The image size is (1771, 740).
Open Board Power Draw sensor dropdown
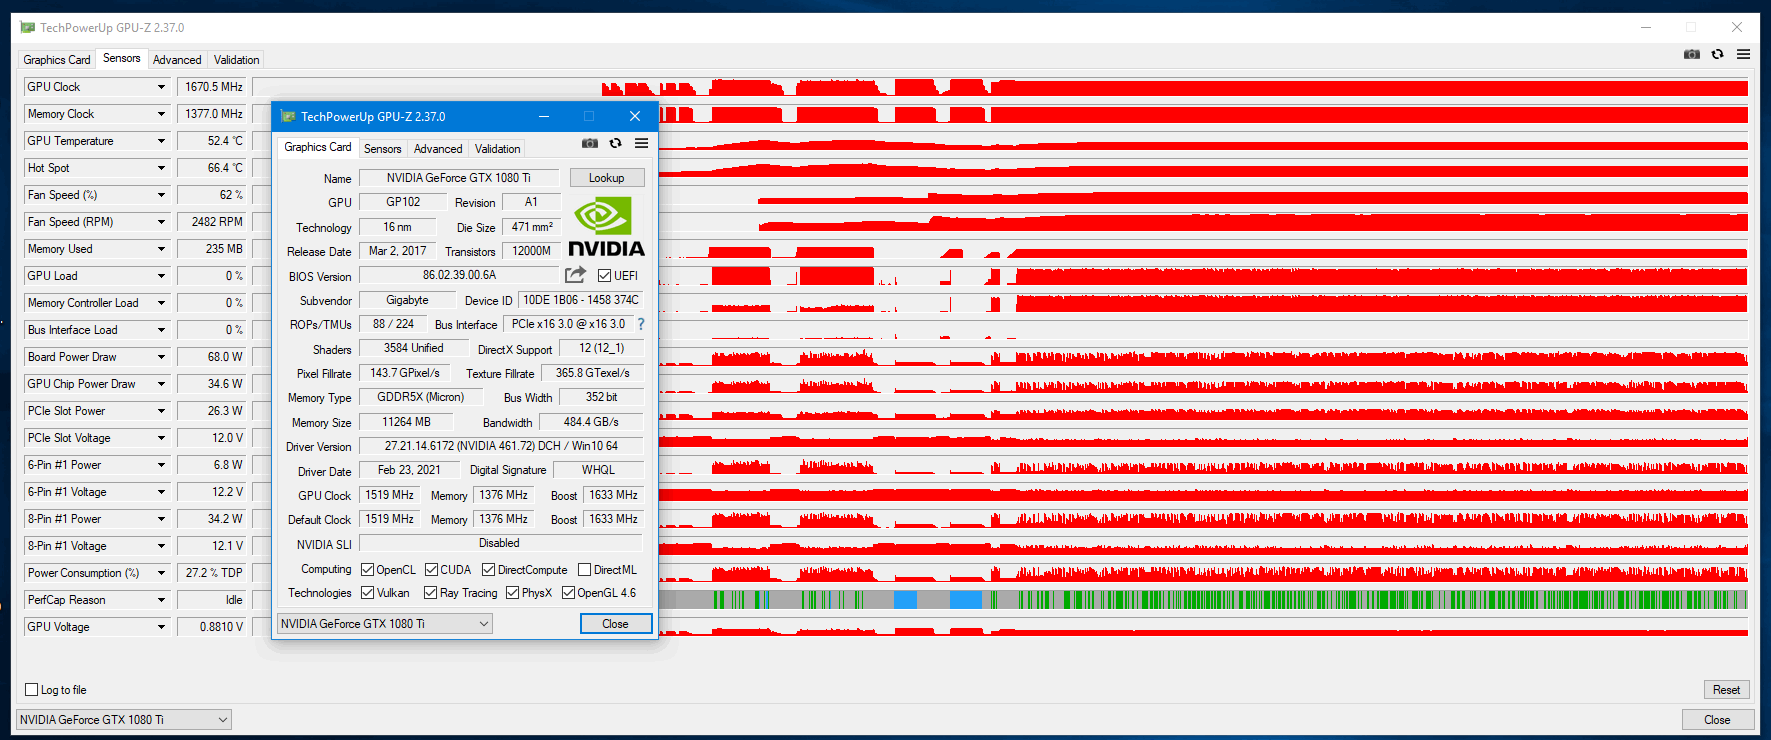pos(161,357)
